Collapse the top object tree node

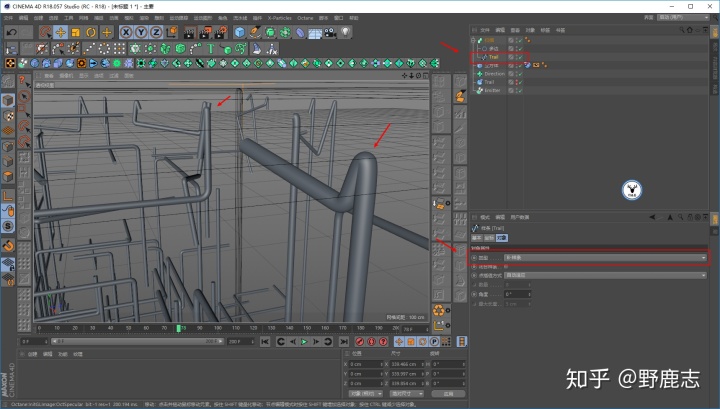point(473,40)
